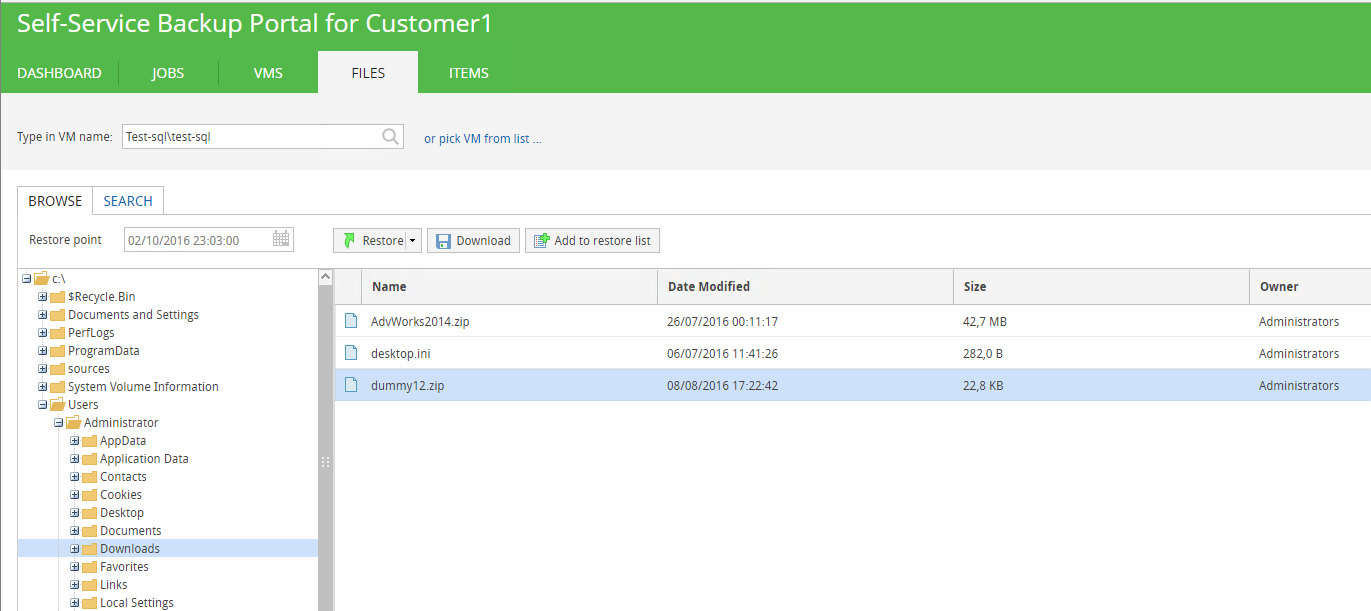
Task: Select the Users tree folder
Action: click(83, 405)
